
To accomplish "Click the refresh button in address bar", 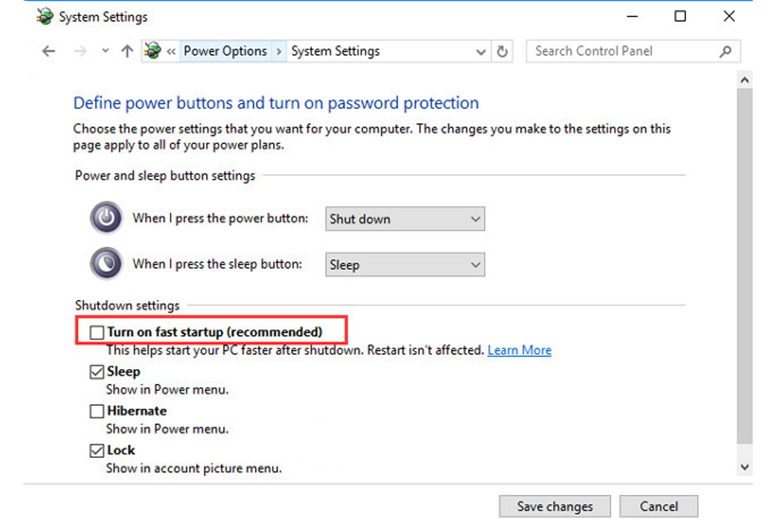I will click(x=503, y=51).
